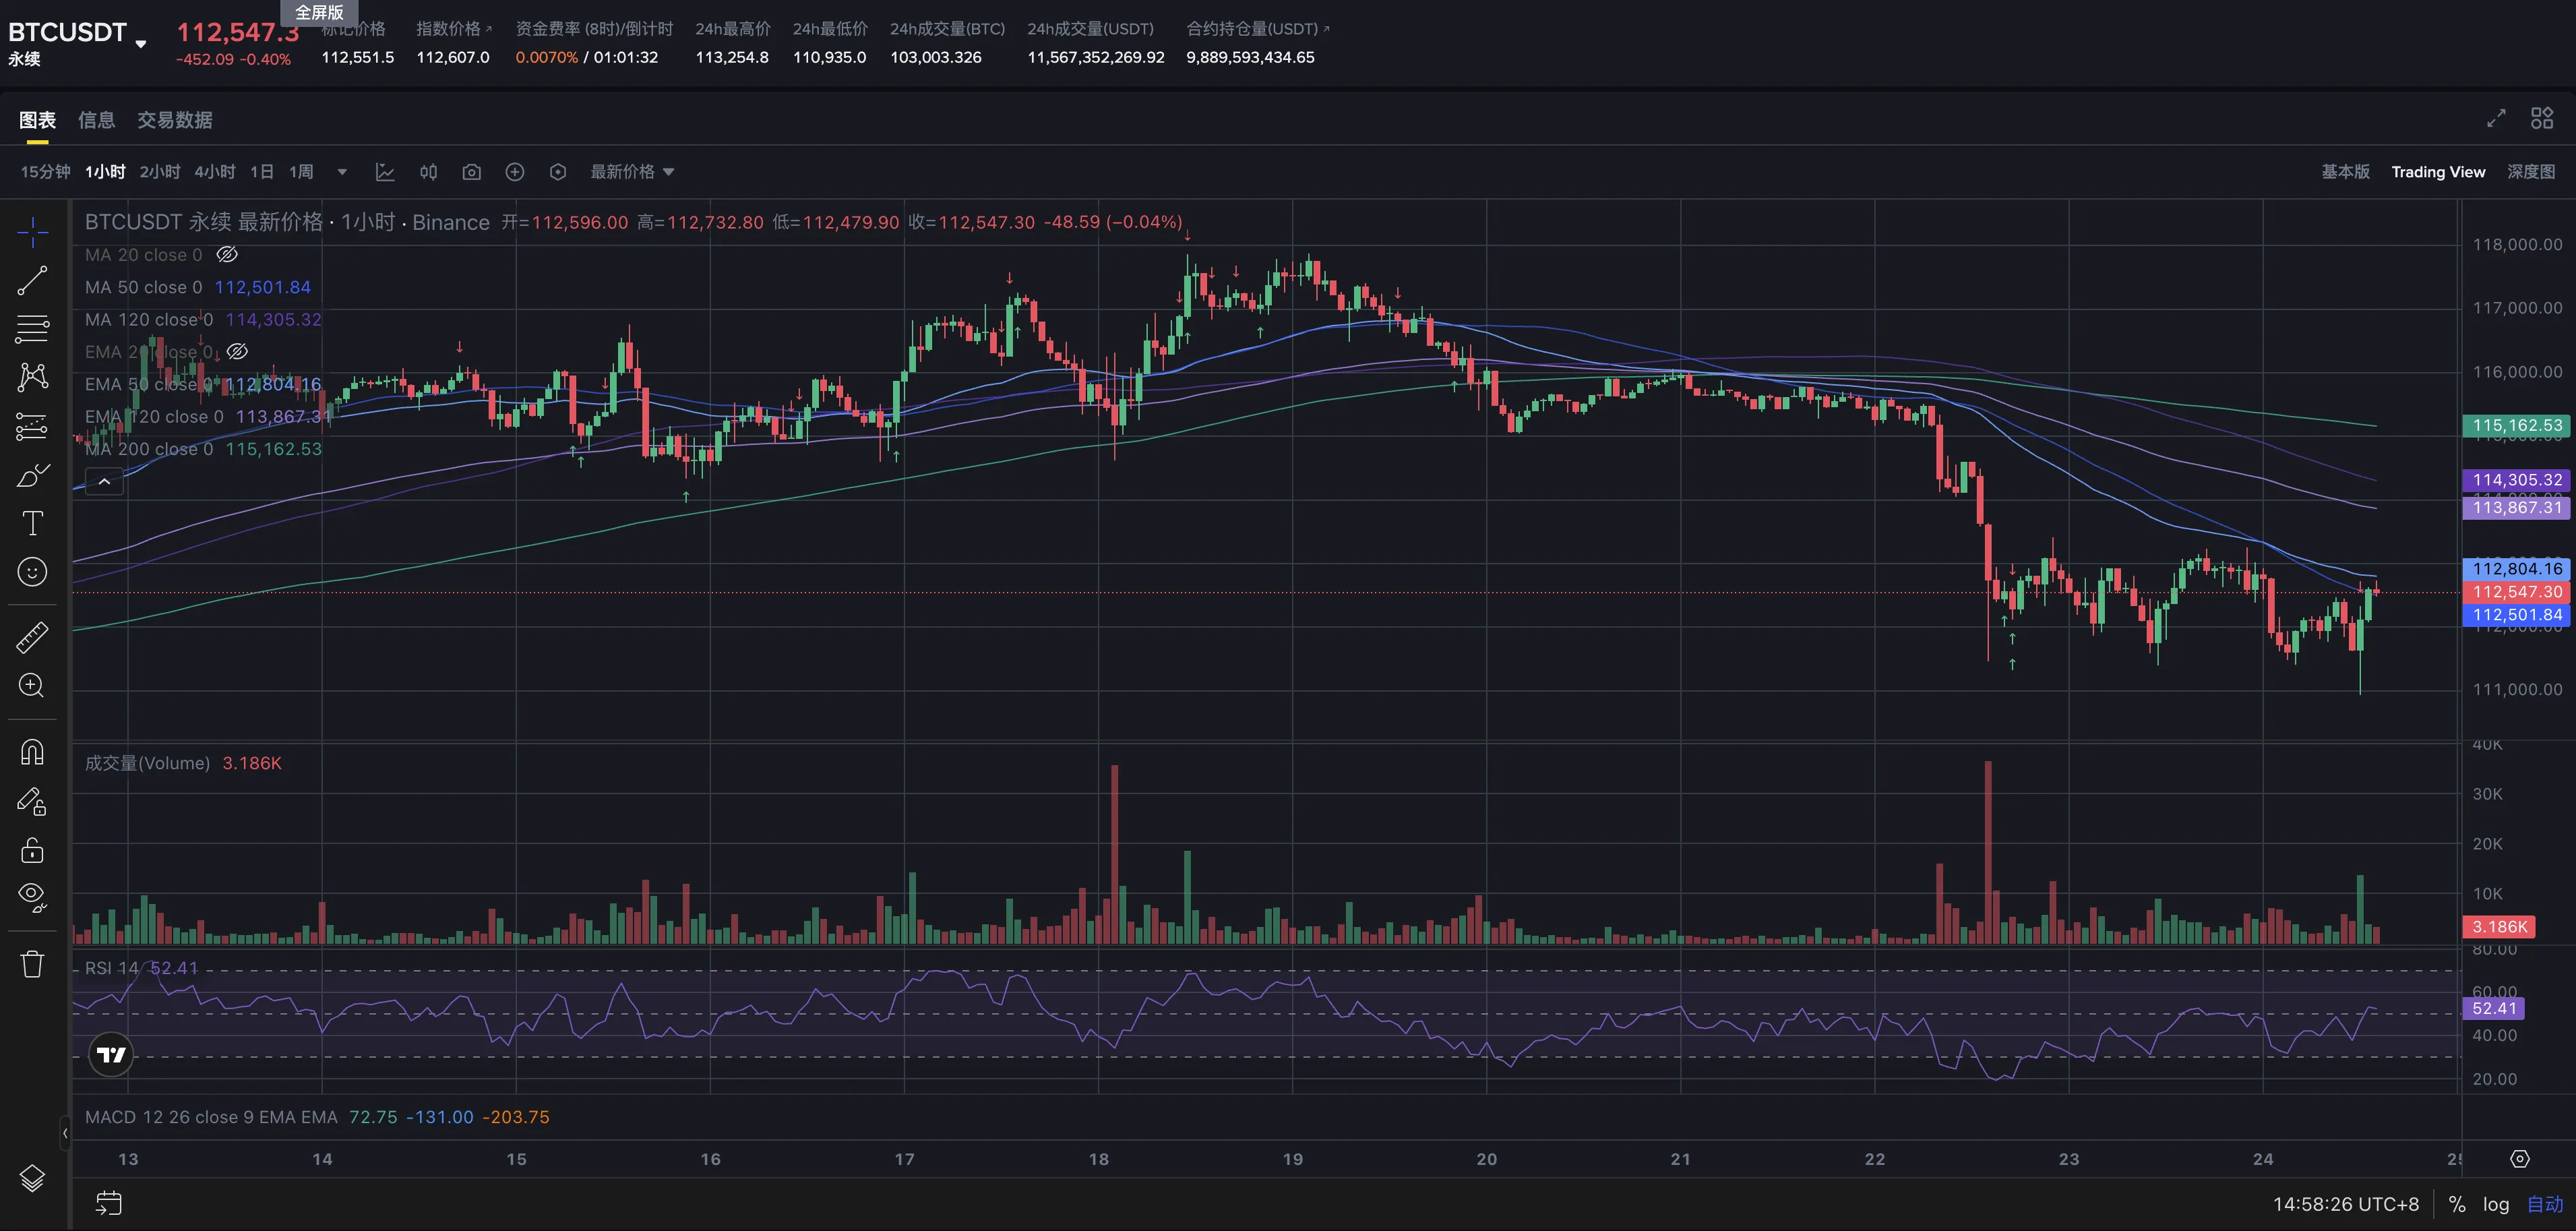Select the trend line drawing tool

[x=32, y=281]
